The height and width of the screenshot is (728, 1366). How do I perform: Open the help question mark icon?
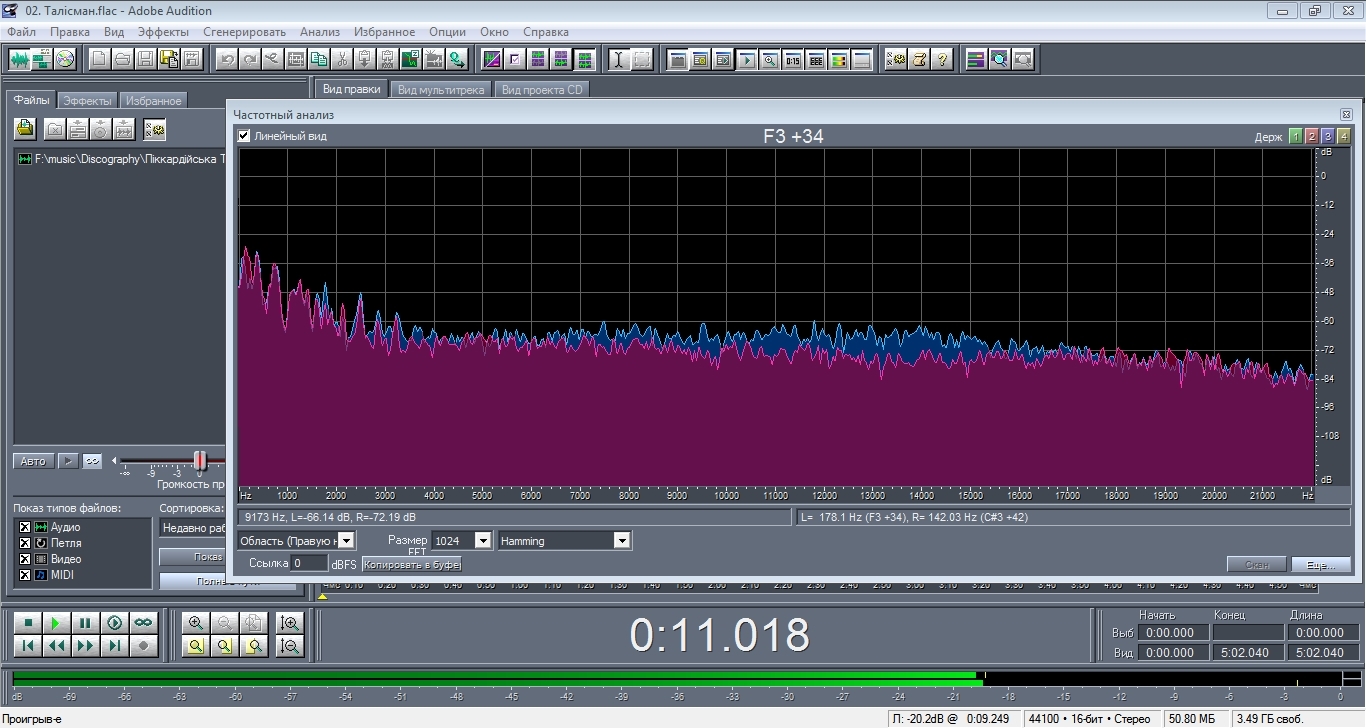click(942, 59)
